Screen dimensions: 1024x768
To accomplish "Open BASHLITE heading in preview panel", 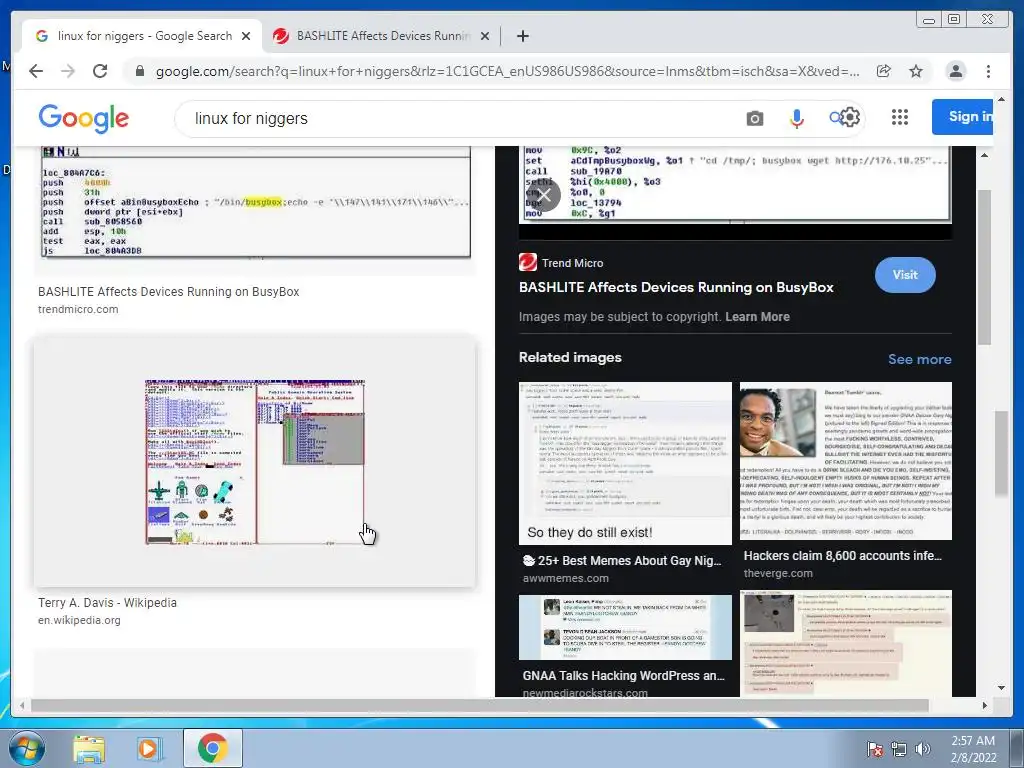I will pyautogui.click(x=676, y=287).
